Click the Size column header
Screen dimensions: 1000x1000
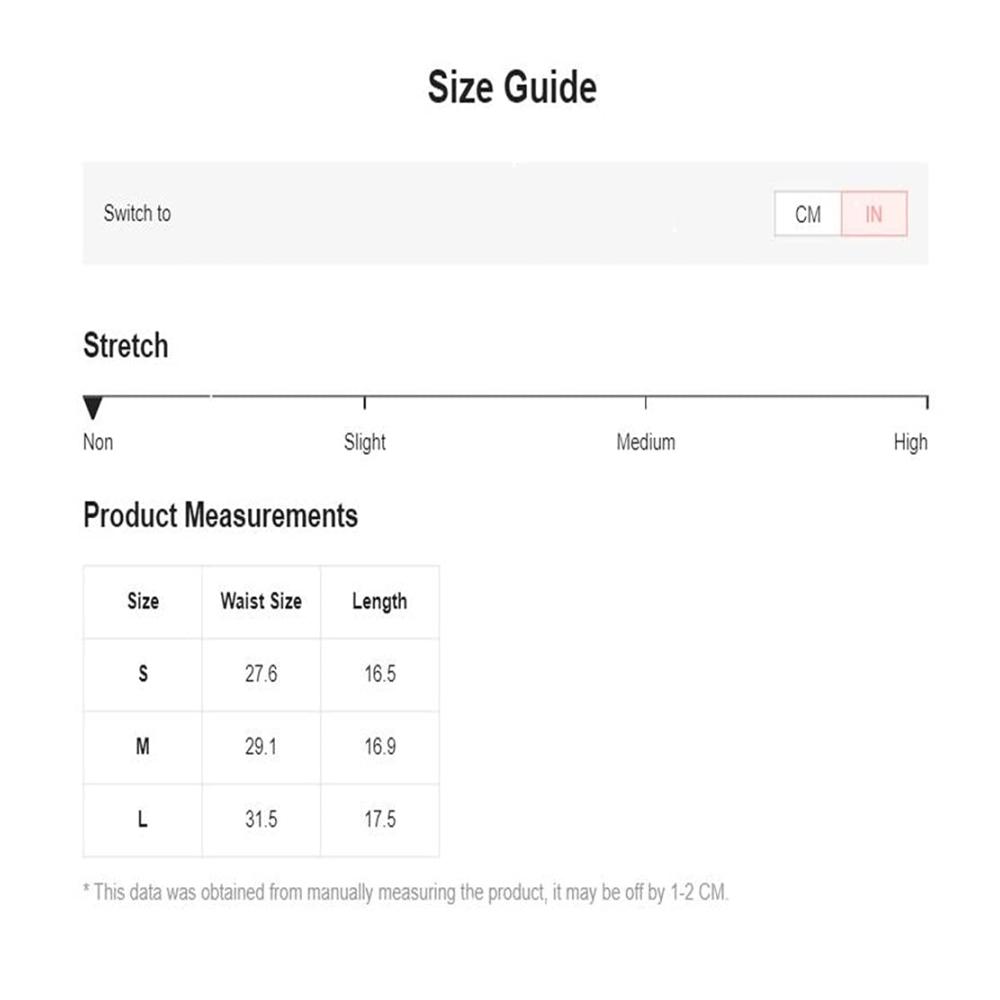pos(143,601)
